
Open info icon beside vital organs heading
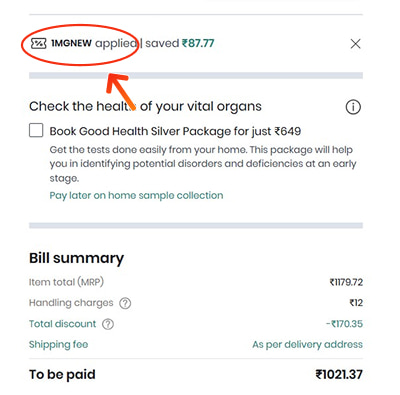coord(353,107)
